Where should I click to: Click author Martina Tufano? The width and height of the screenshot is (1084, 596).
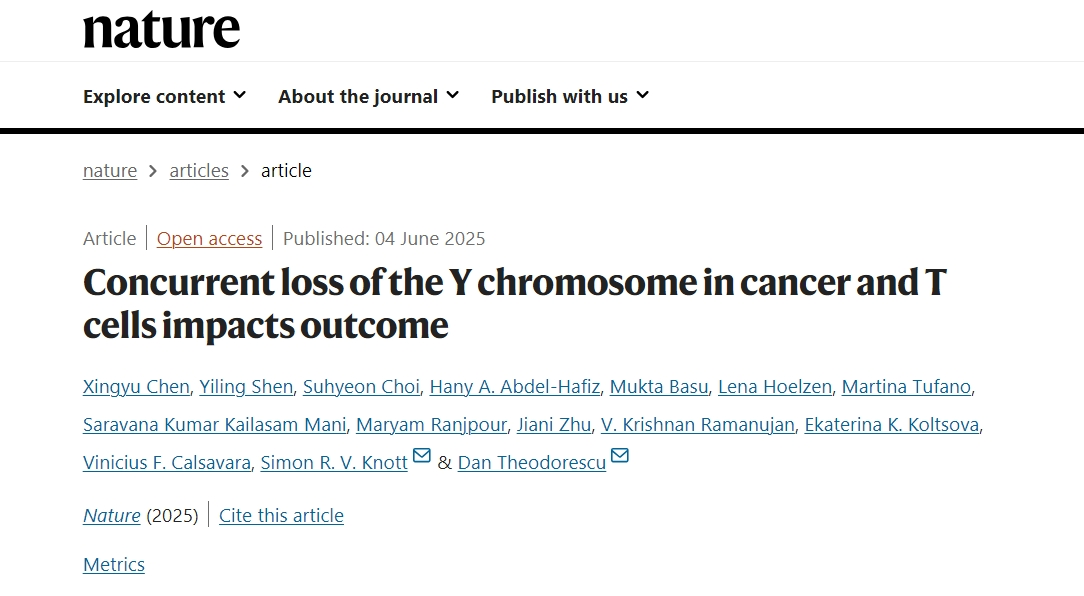coord(906,387)
